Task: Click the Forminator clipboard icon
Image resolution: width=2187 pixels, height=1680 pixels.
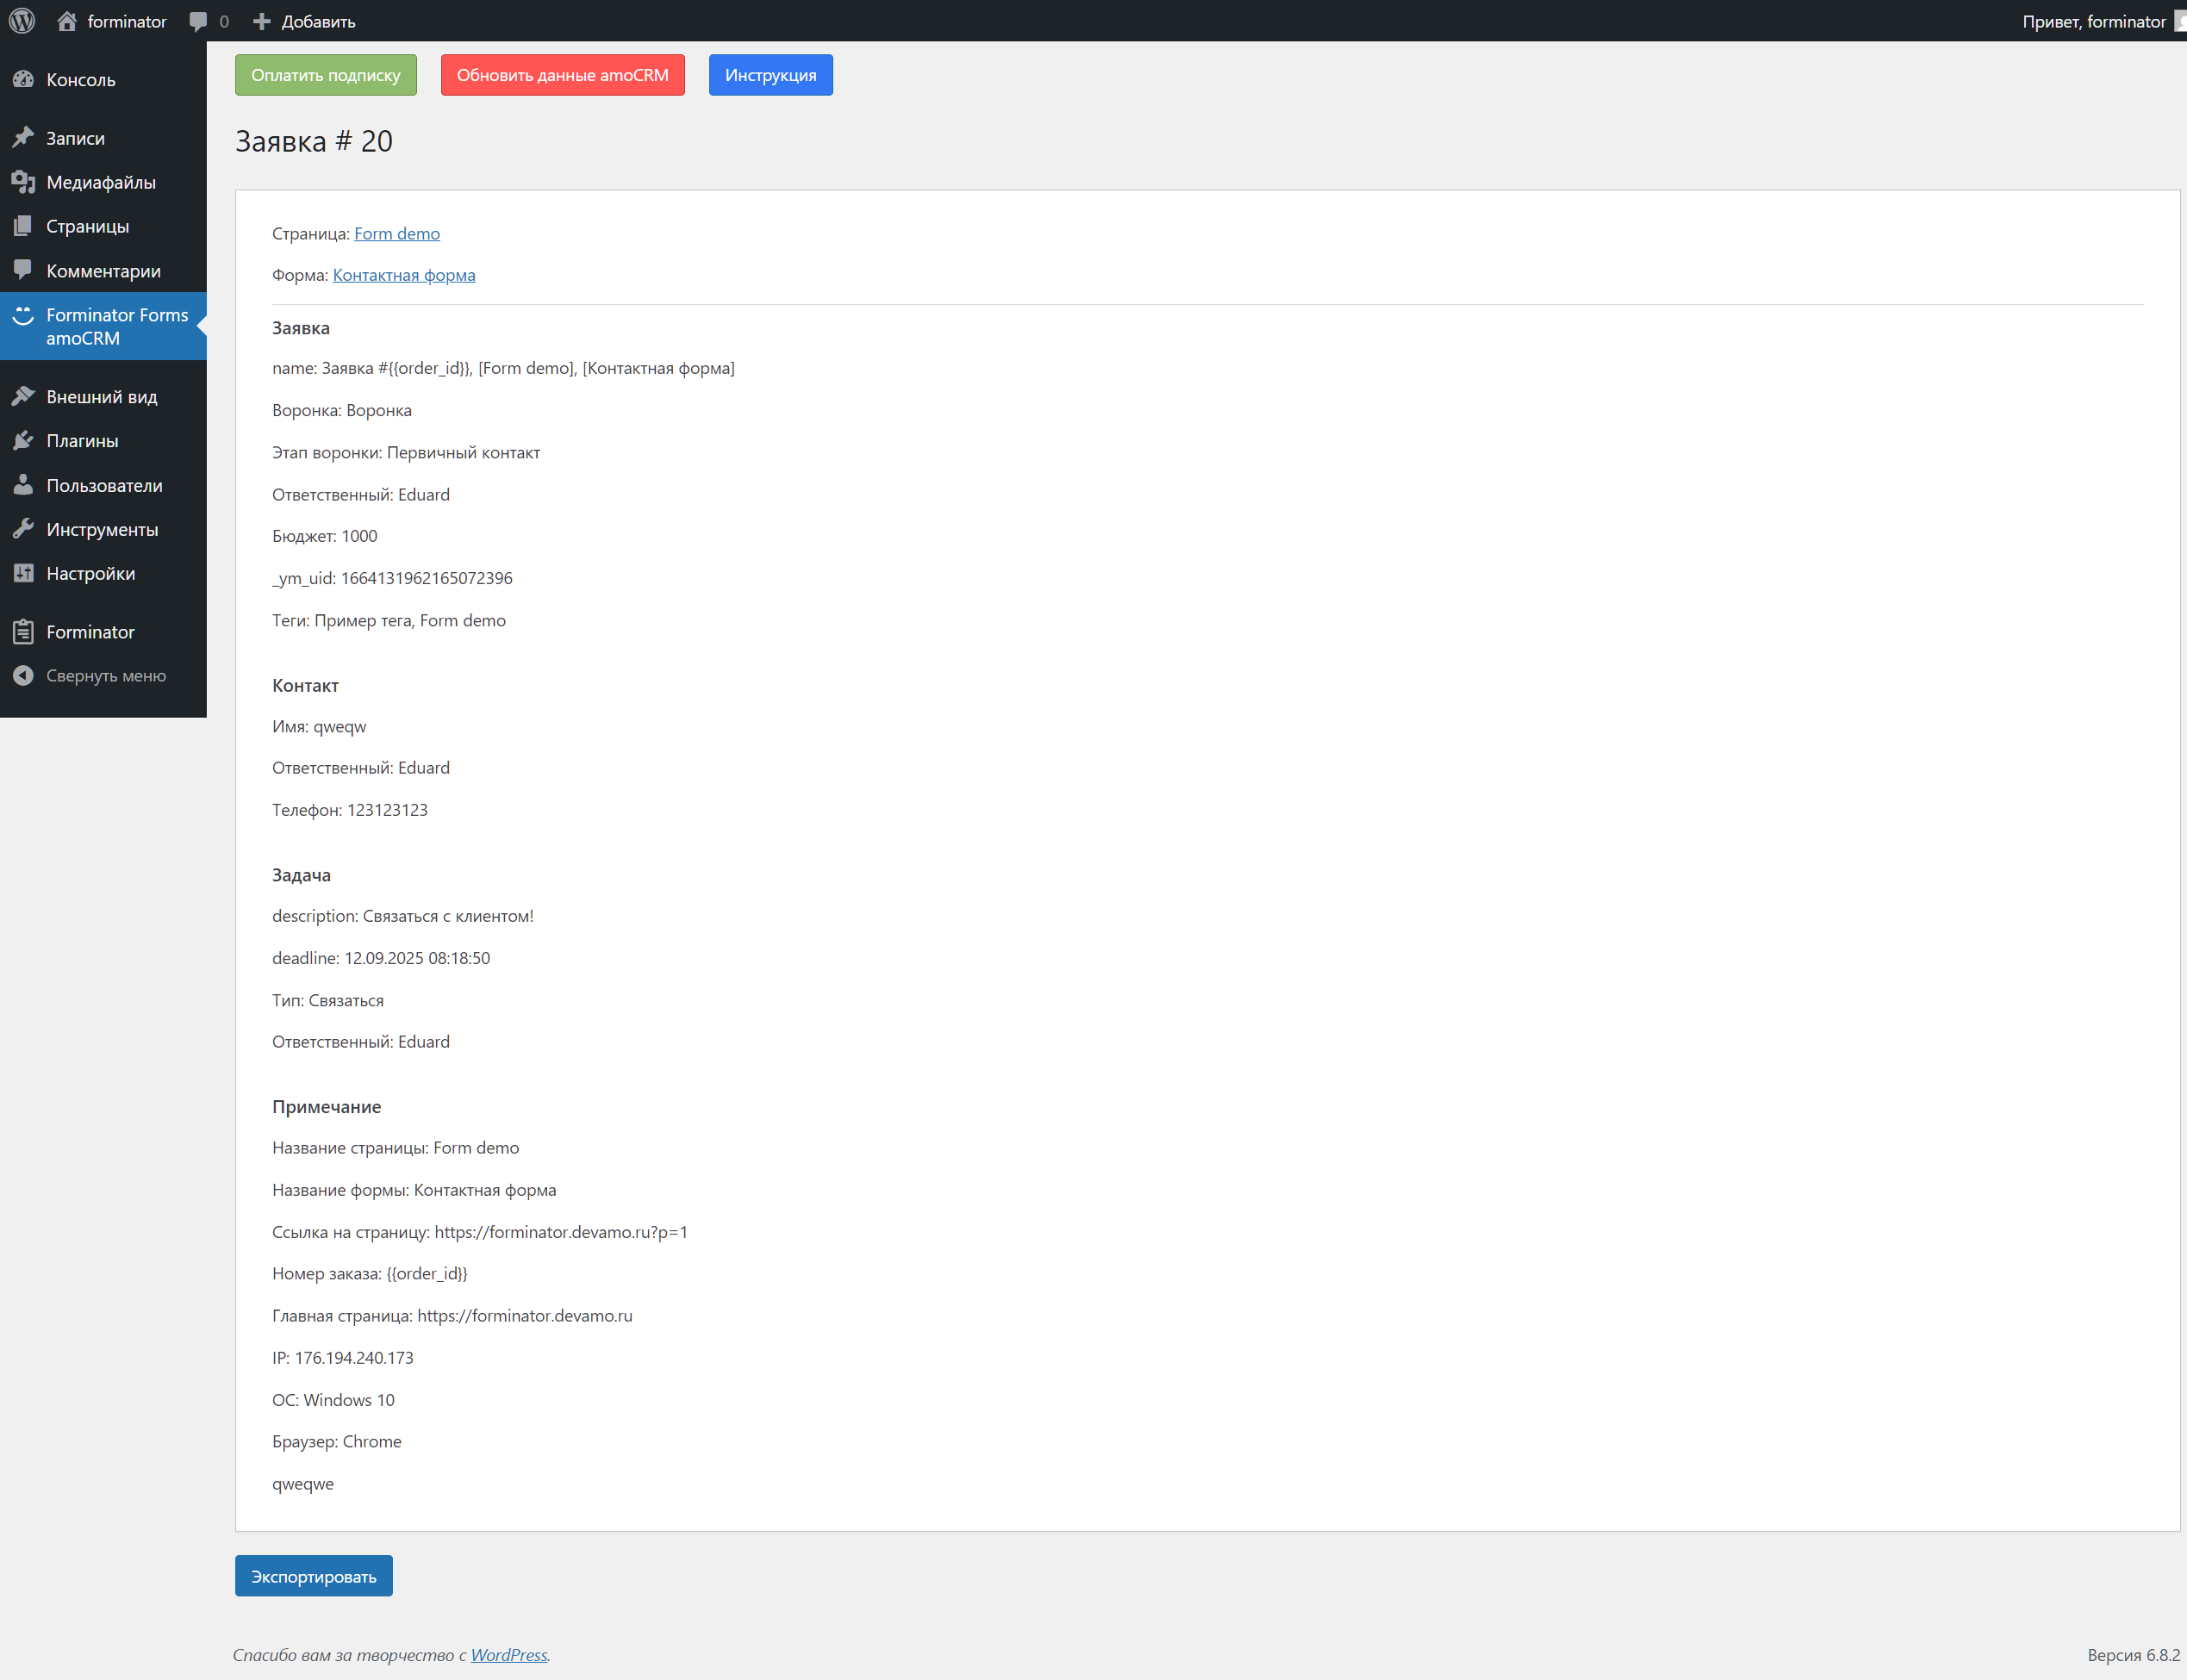Action: tap(23, 631)
